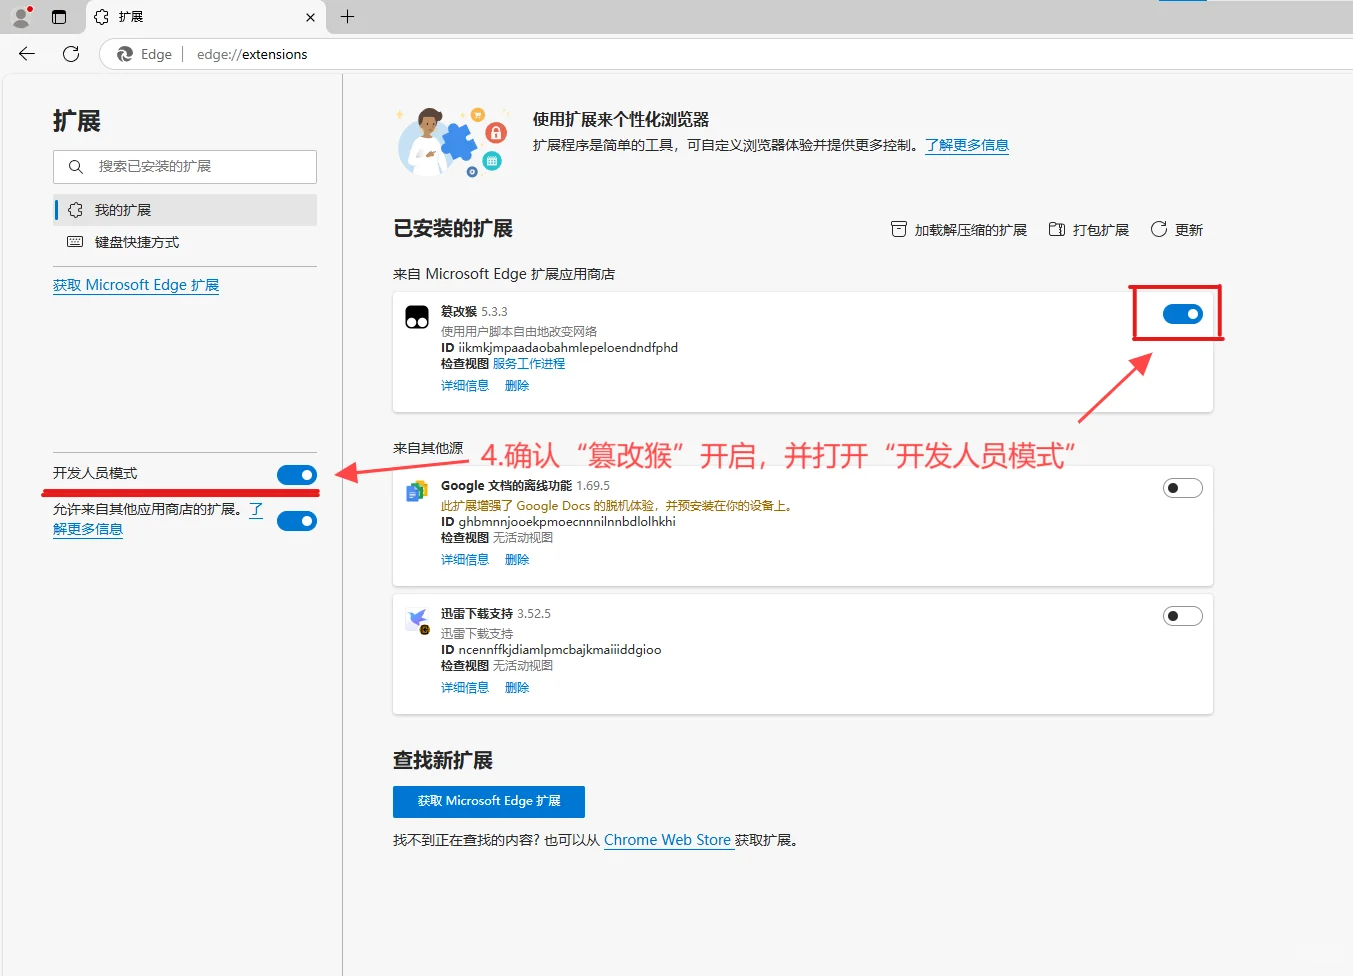Open 获取 Microsoft Edge 扩展 sidebar link
Viewport: 1353px width, 976px height.
click(x=136, y=285)
